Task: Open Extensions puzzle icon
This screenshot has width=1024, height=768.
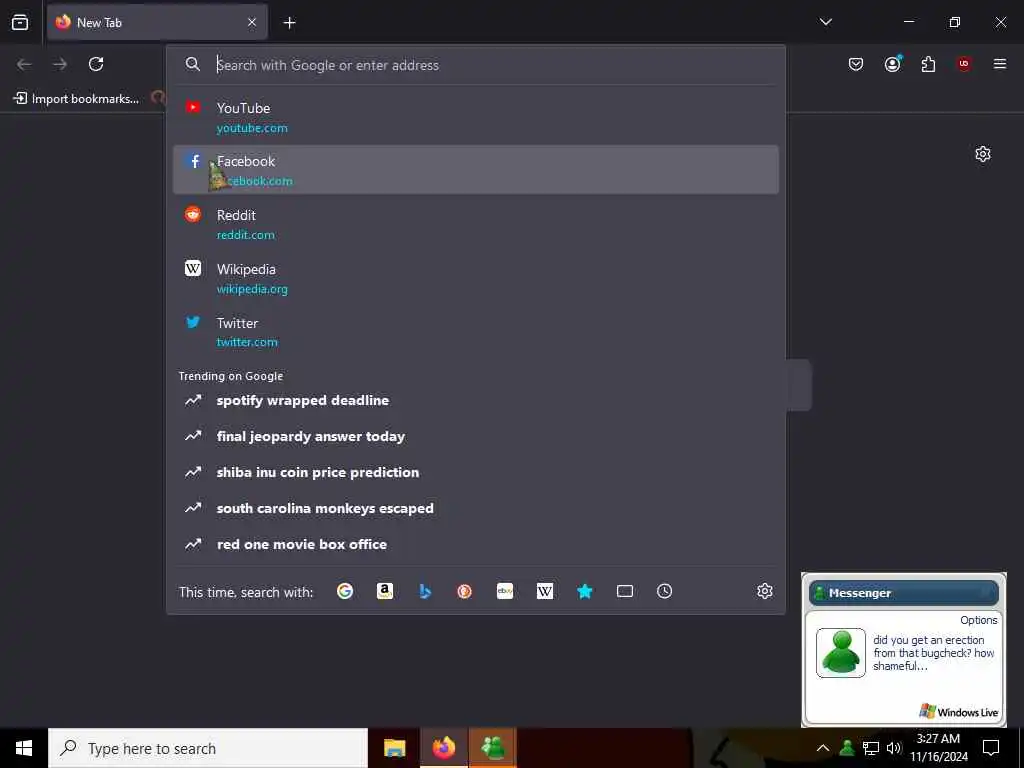Action: [x=928, y=64]
